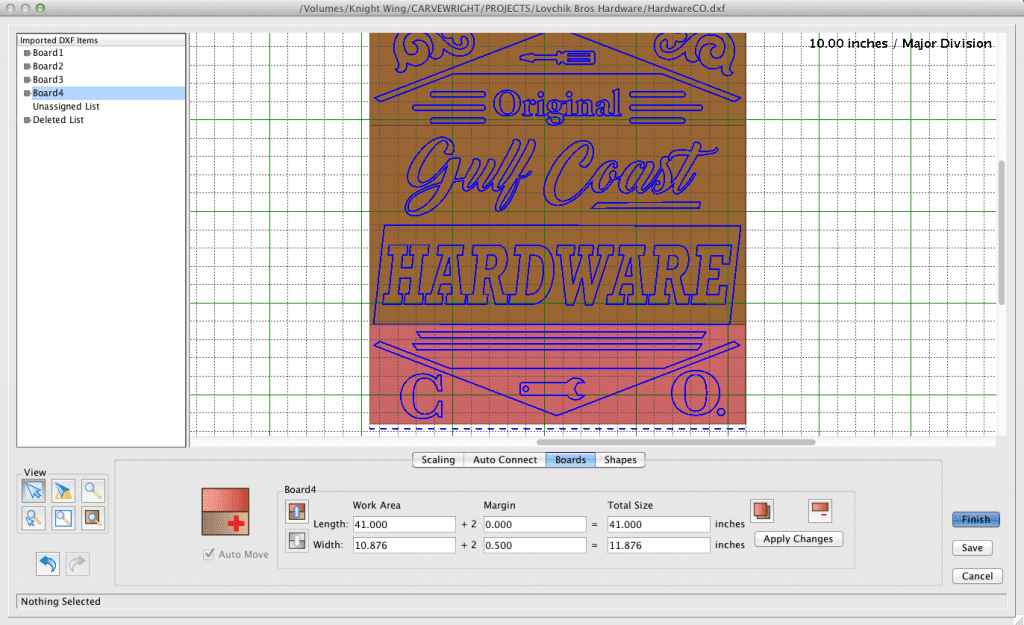The width and height of the screenshot is (1024, 625).
Task: Click the Width margin input field
Action: click(534, 545)
